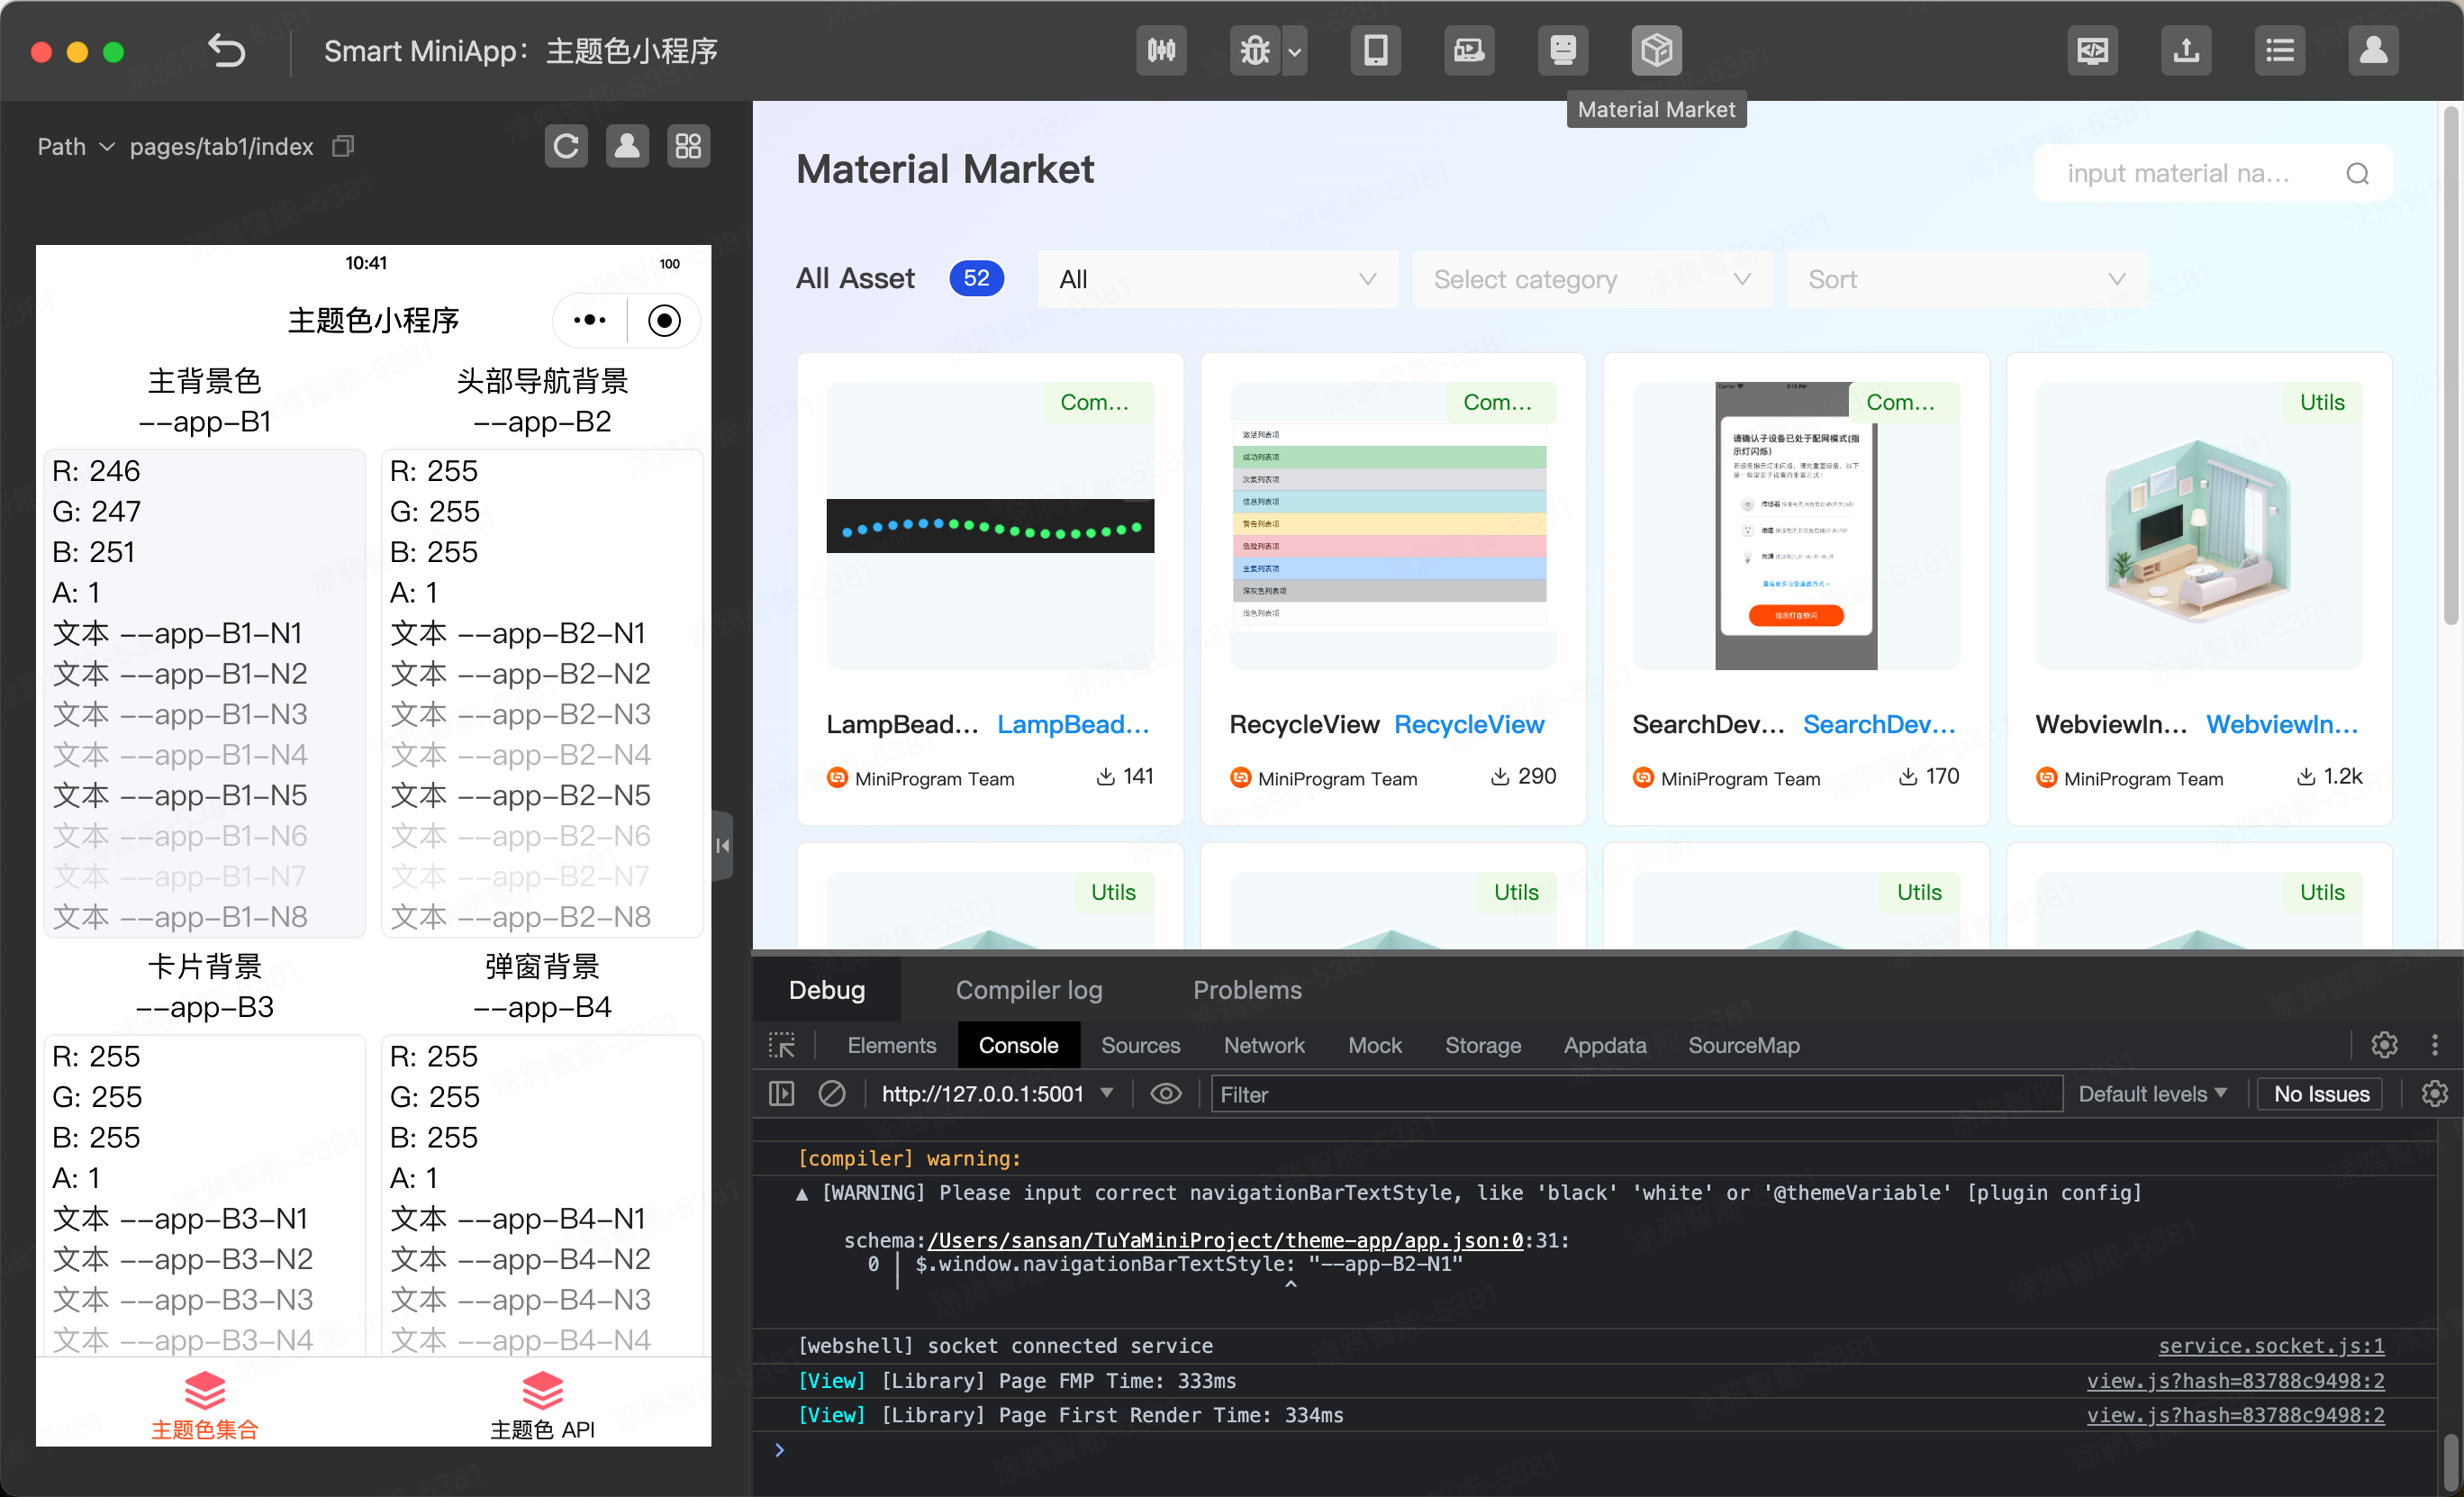Click the miniapp close target icon

tap(664, 320)
